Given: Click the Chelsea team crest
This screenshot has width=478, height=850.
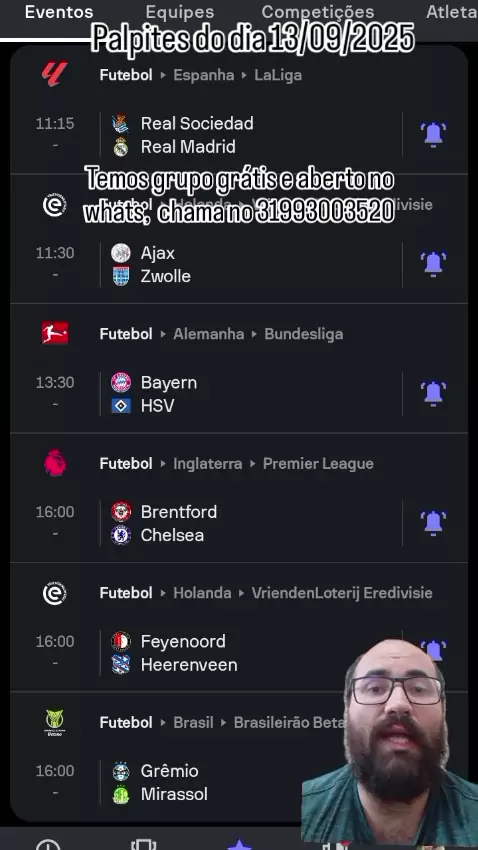Looking at the screenshot, I should (x=121, y=535).
